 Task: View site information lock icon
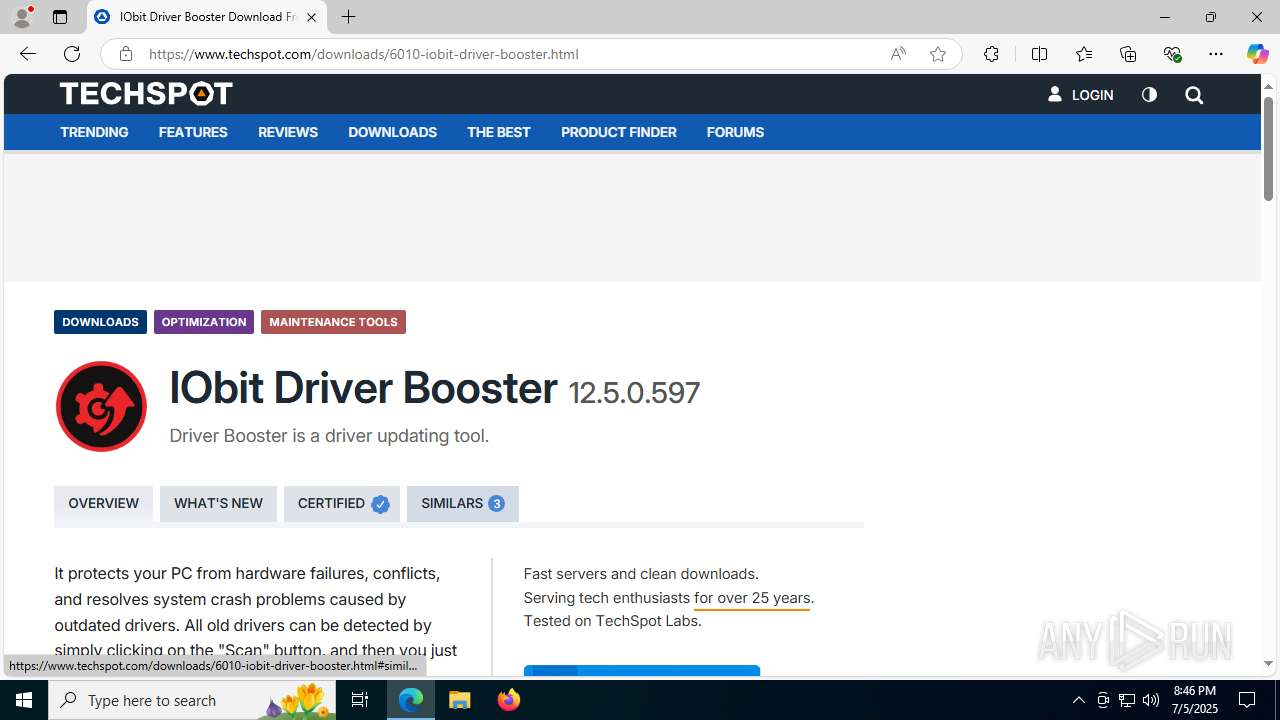pyautogui.click(x=125, y=54)
